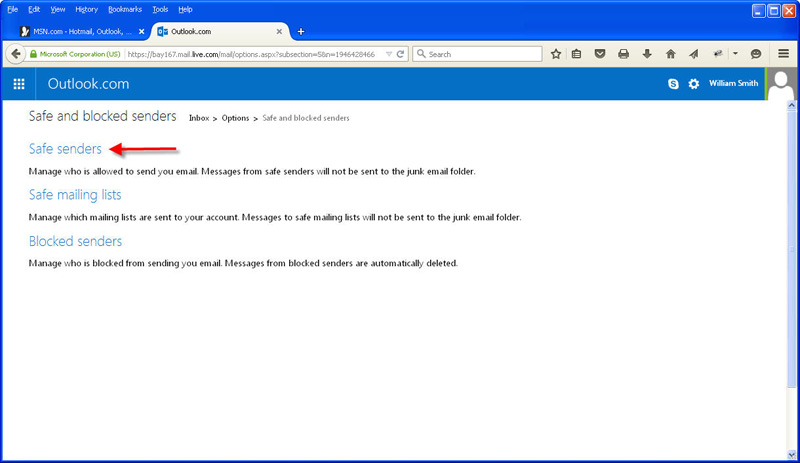Screen dimensions: 800x463
Task: Click 'Safe and blocked senders' breadcrumb text
Action: pos(306,118)
